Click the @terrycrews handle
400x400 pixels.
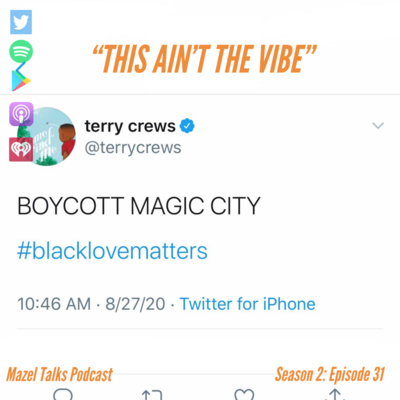pos(133,148)
